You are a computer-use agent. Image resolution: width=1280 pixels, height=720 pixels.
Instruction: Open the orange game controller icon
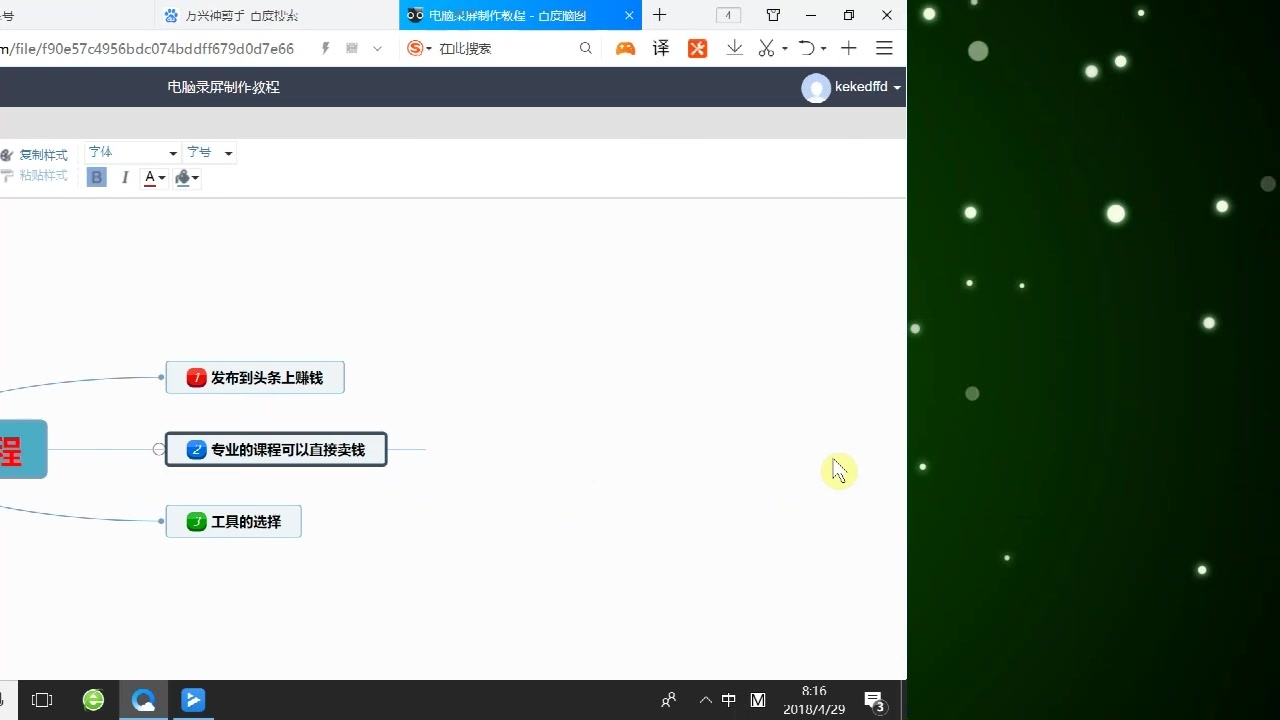coord(625,48)
